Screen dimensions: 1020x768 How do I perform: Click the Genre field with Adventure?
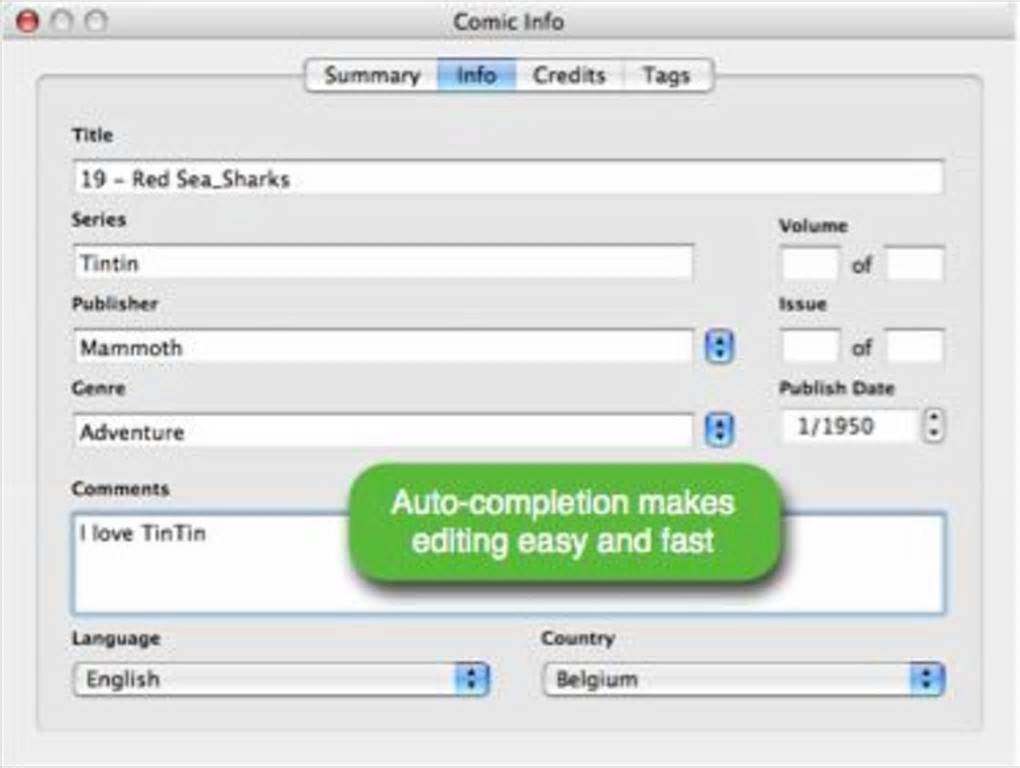coord(383,431)
